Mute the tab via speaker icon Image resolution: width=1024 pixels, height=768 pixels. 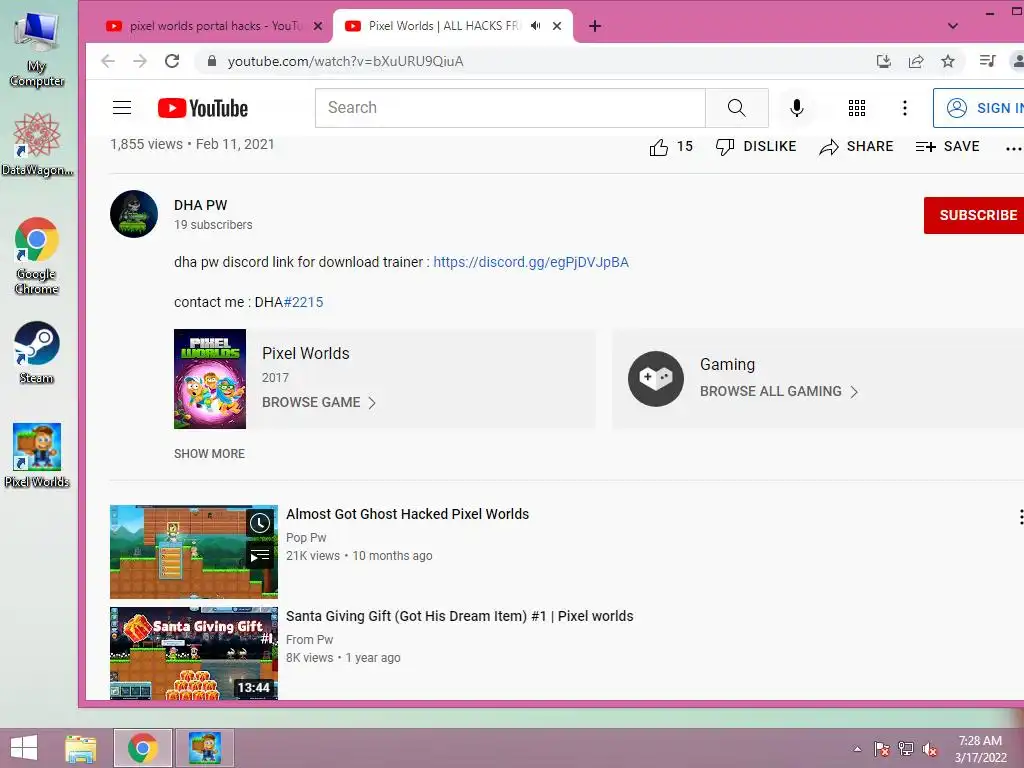click(536, 26)
